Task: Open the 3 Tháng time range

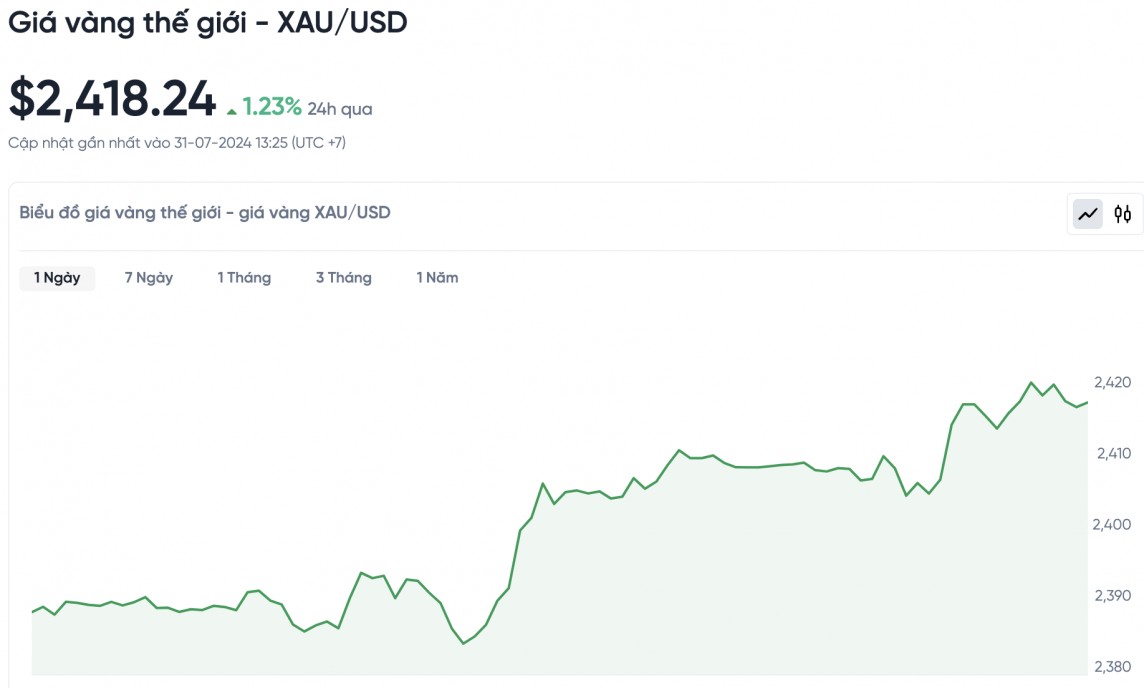Action: (x=343, y=278)
